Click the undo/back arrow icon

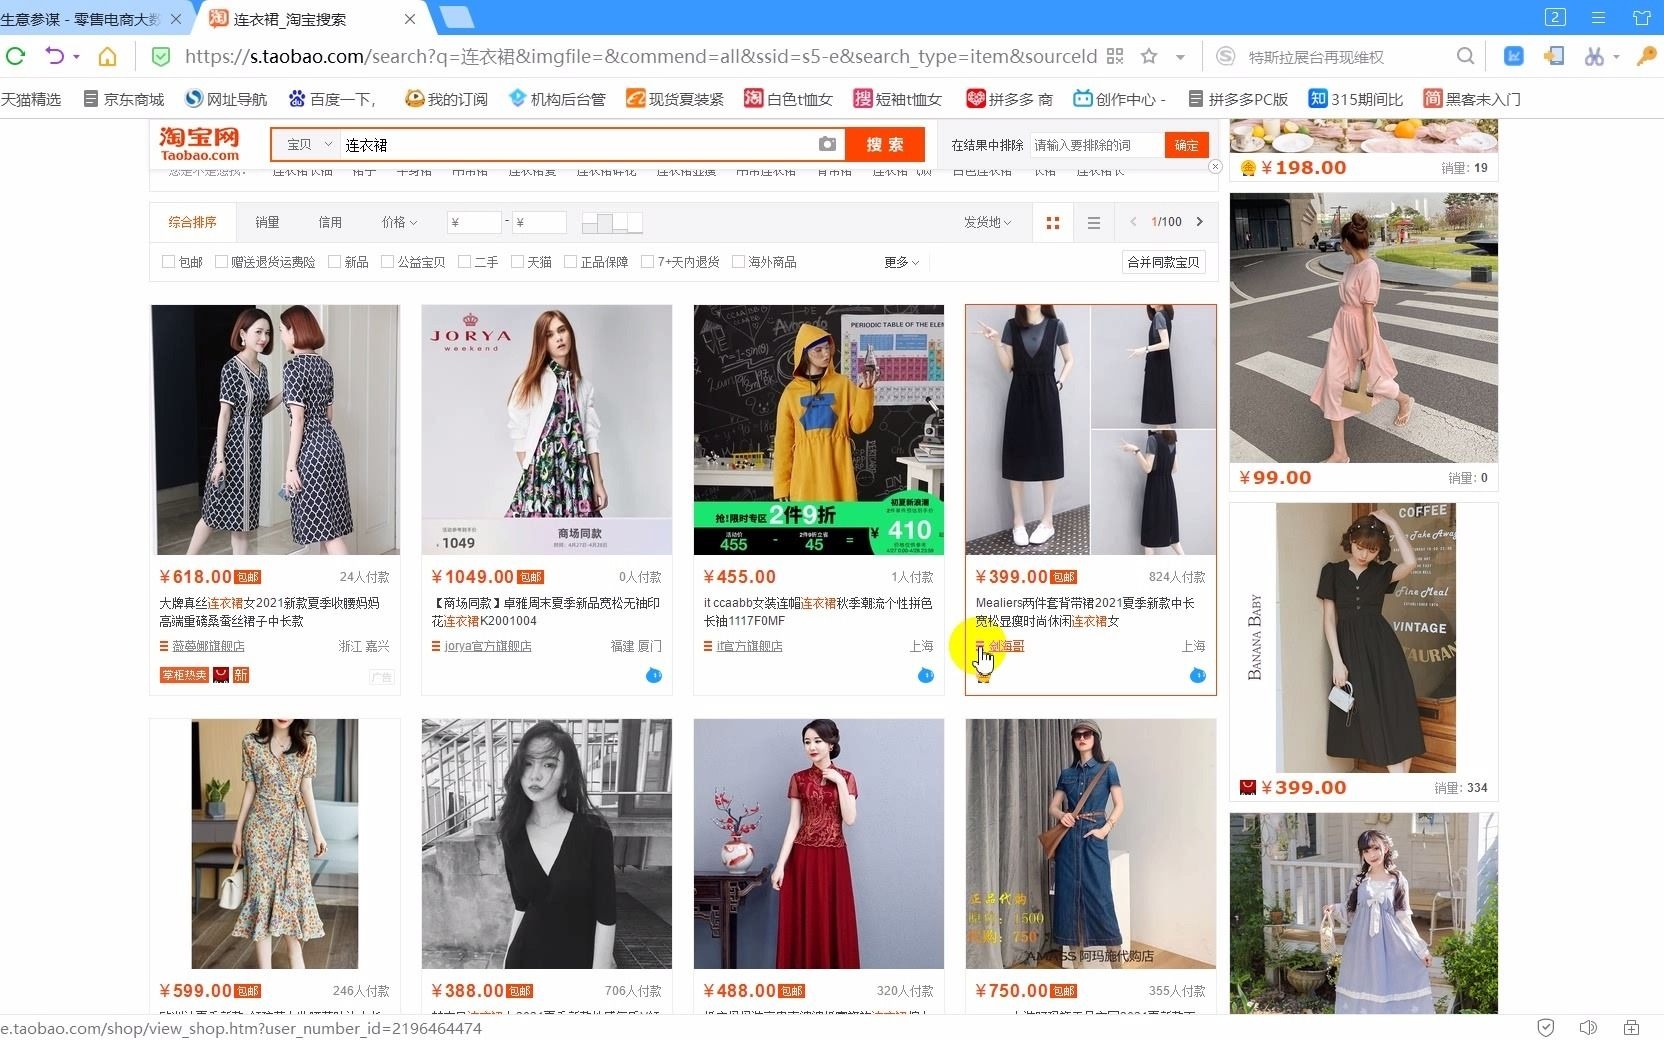pyautogui.click(x=54, y=56)
